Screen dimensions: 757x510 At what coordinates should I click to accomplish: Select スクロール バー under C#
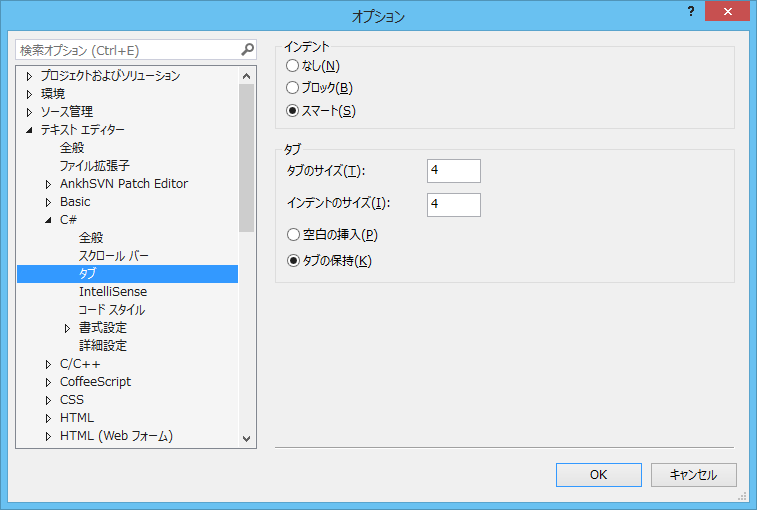113,255
